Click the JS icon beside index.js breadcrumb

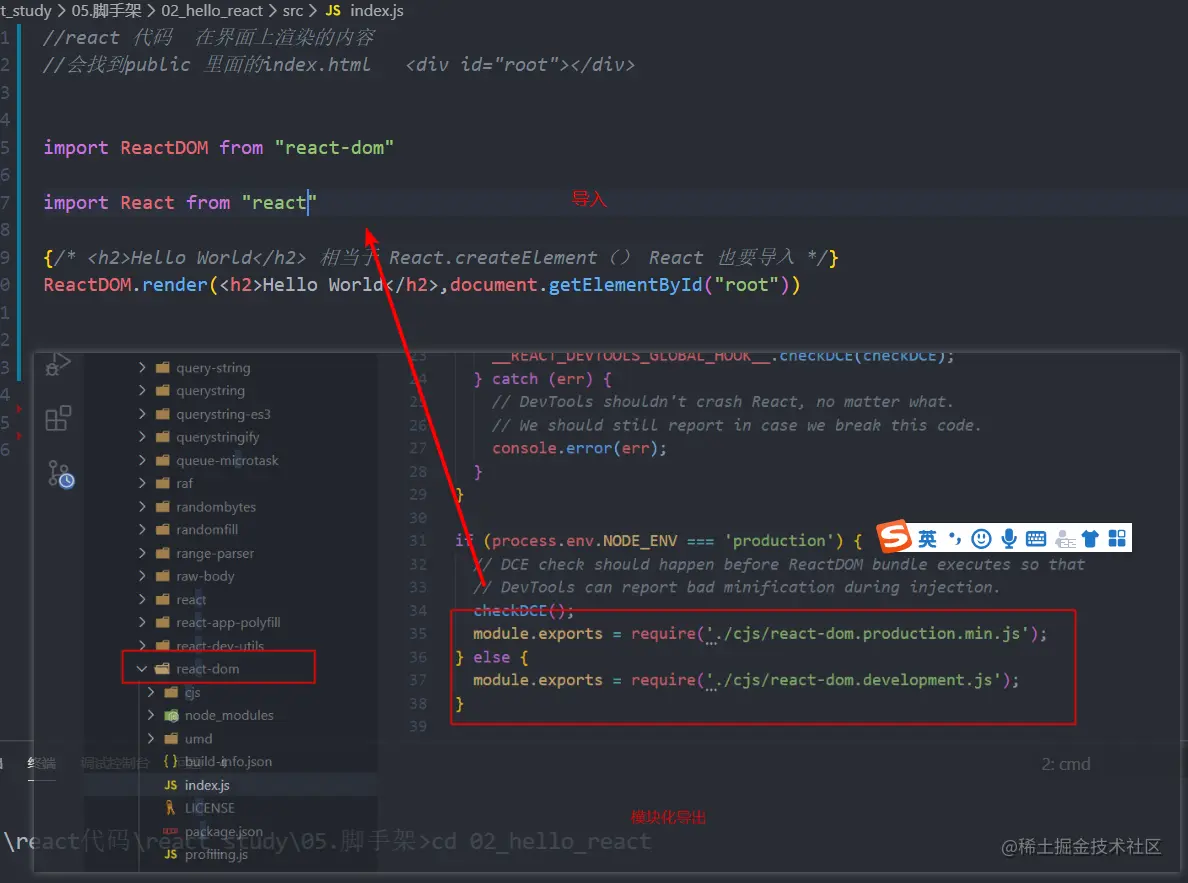pos(333,11)
